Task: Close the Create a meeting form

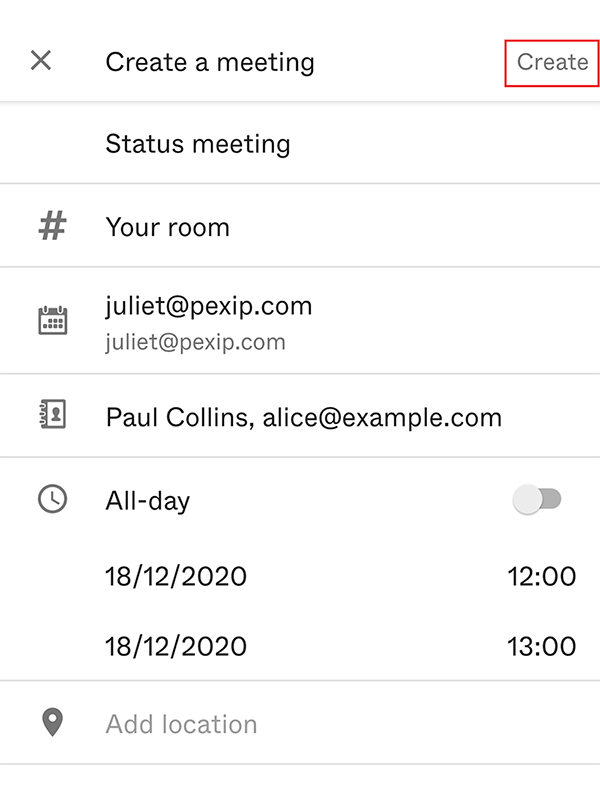Action: click(40, 61)
